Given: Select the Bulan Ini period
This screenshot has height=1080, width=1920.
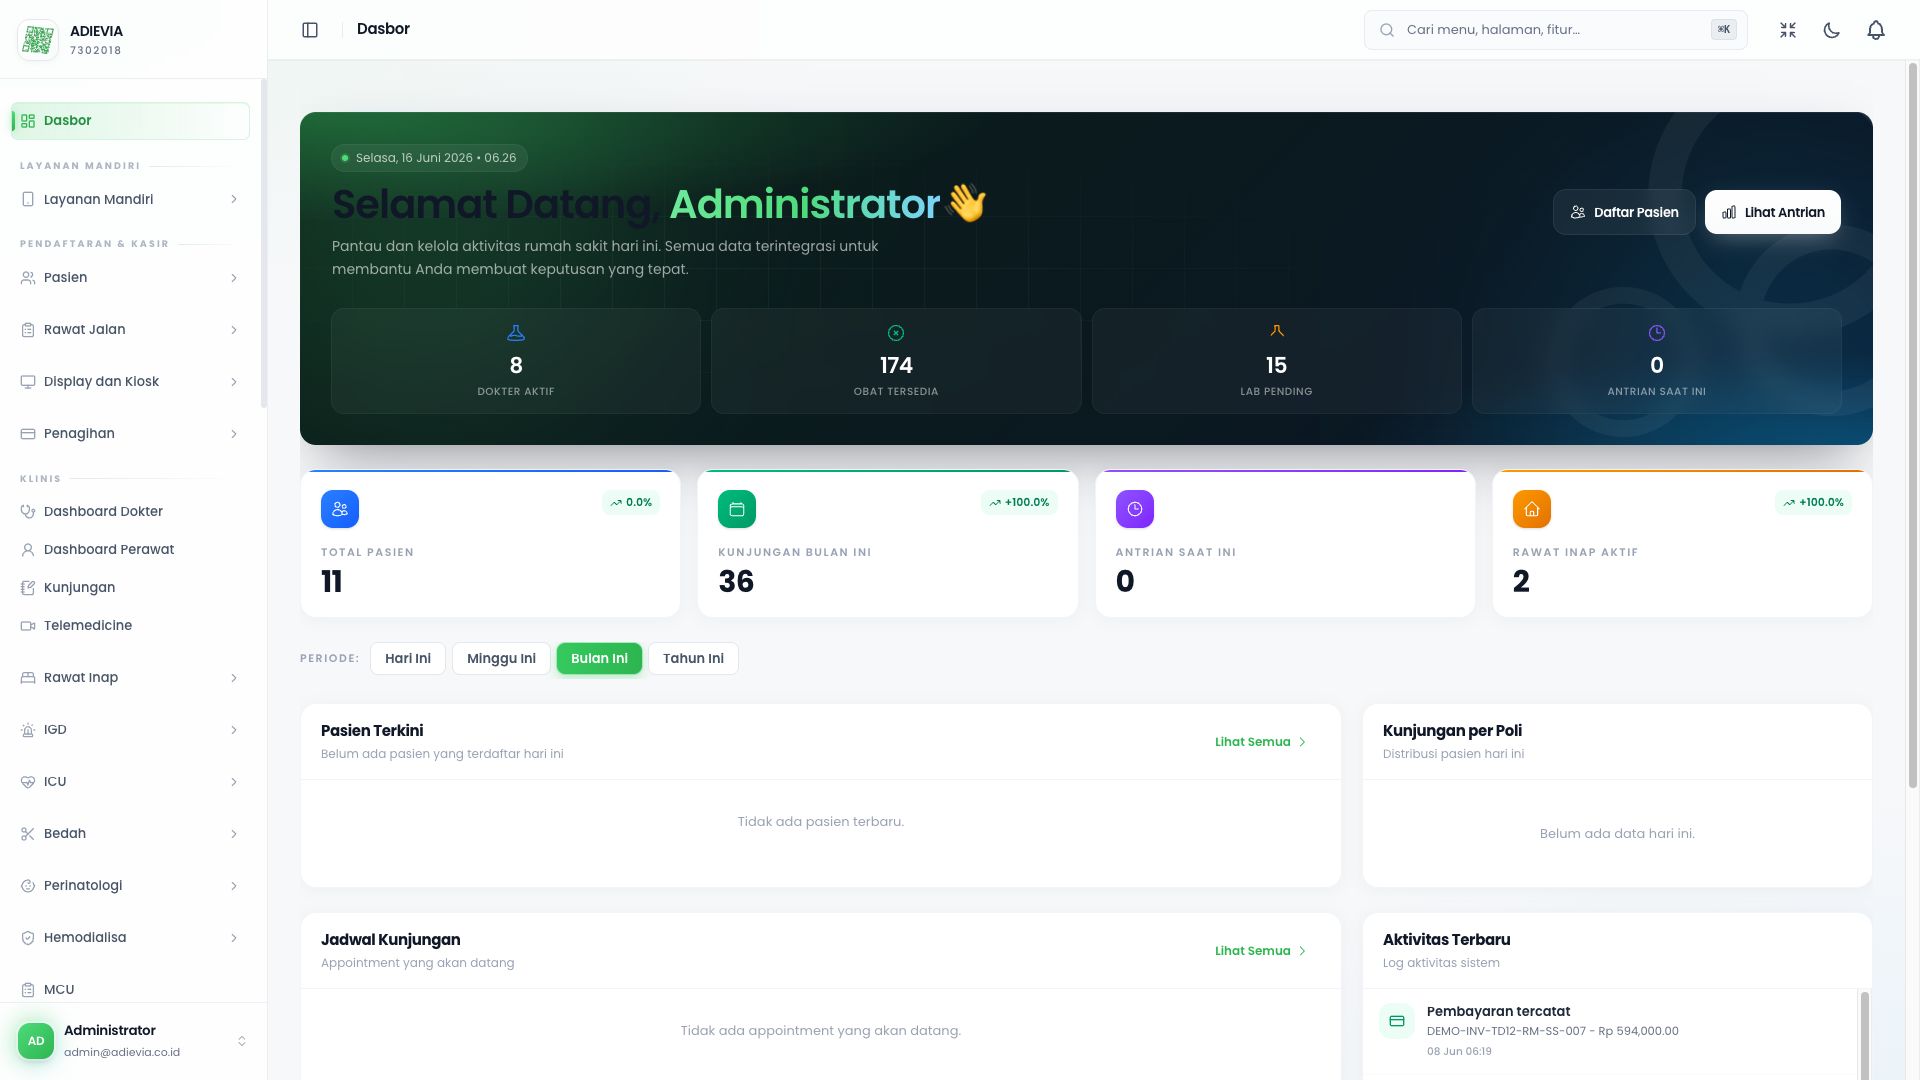Looking at the screenshot, I should click(599, 658).
